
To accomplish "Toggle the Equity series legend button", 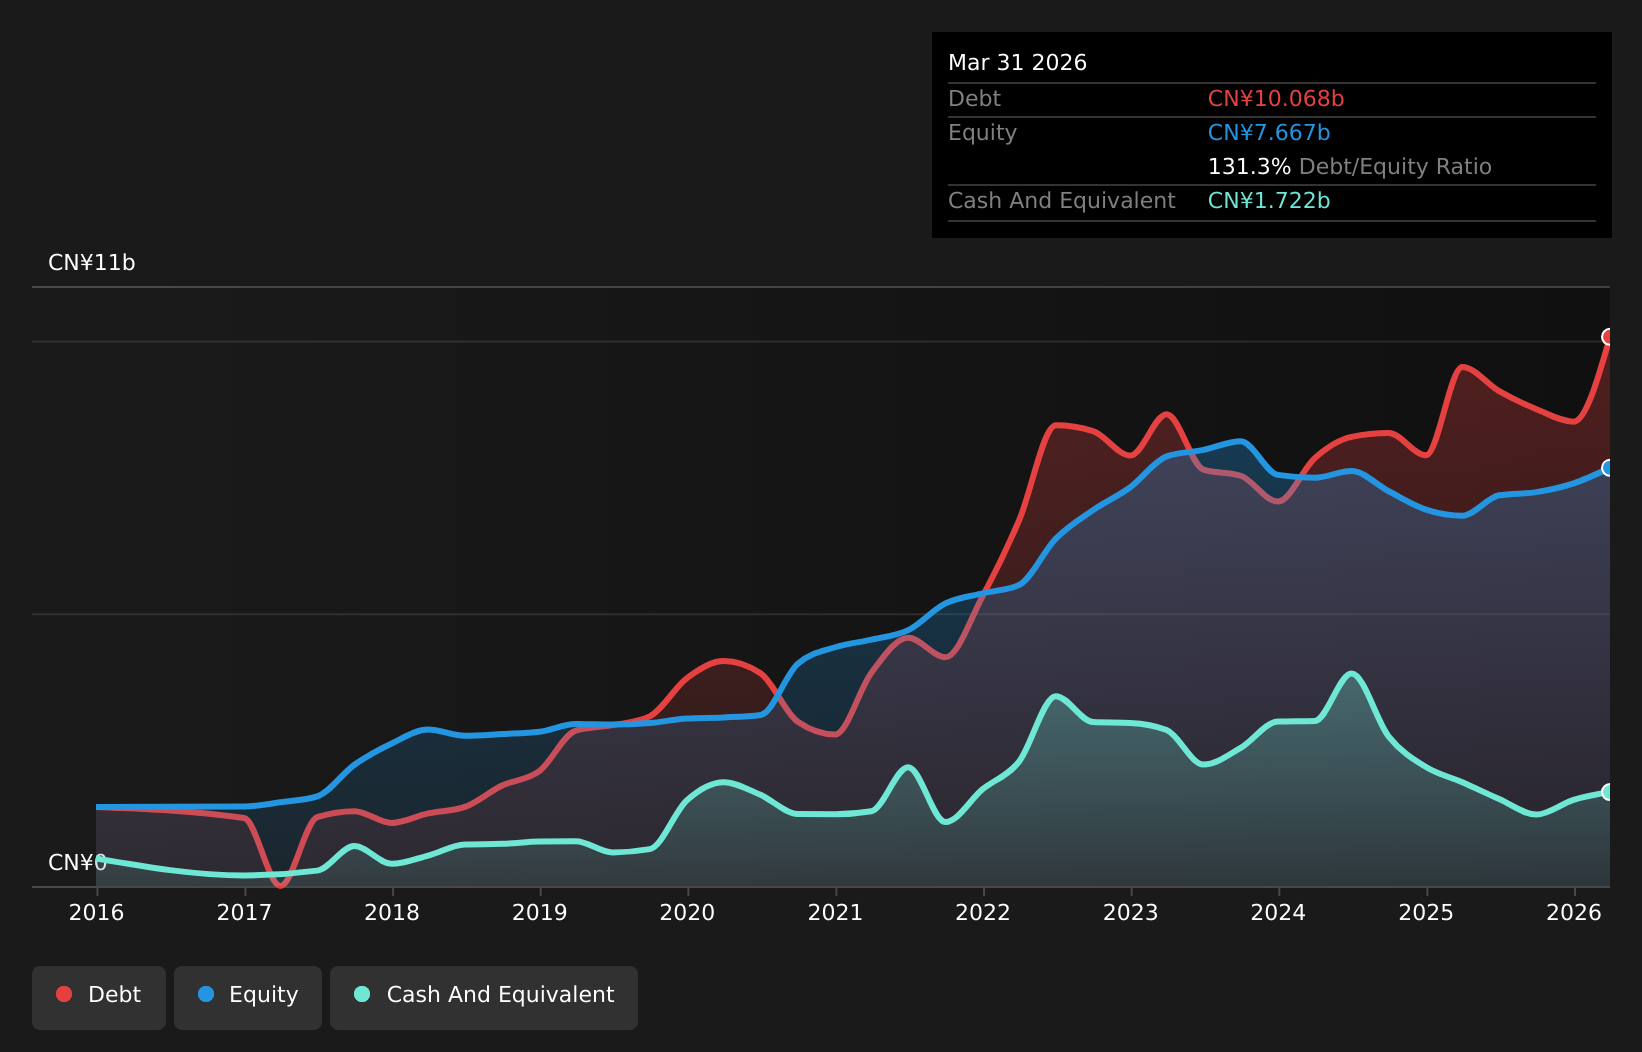I will point(248,997).
